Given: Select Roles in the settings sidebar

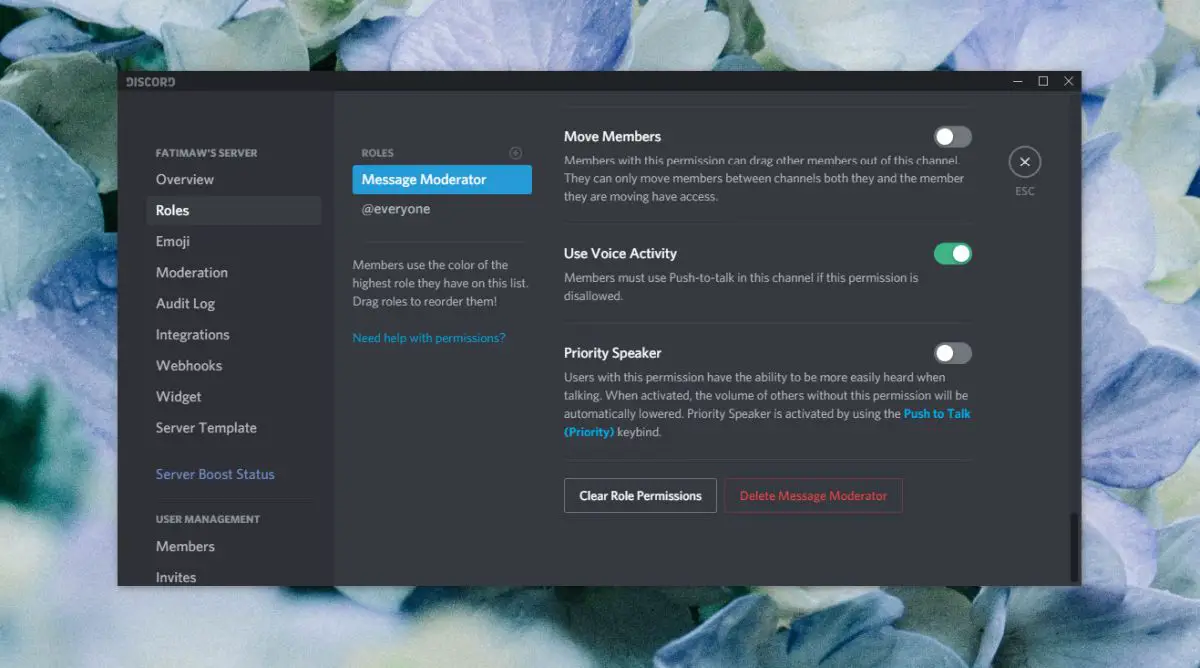Looking at the screenshot, I should pos(173,211).
